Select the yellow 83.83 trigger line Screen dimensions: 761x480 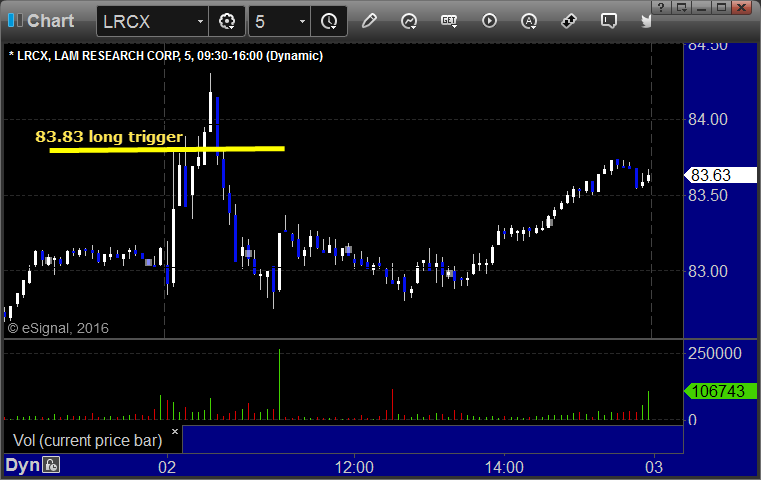point(167,149)
